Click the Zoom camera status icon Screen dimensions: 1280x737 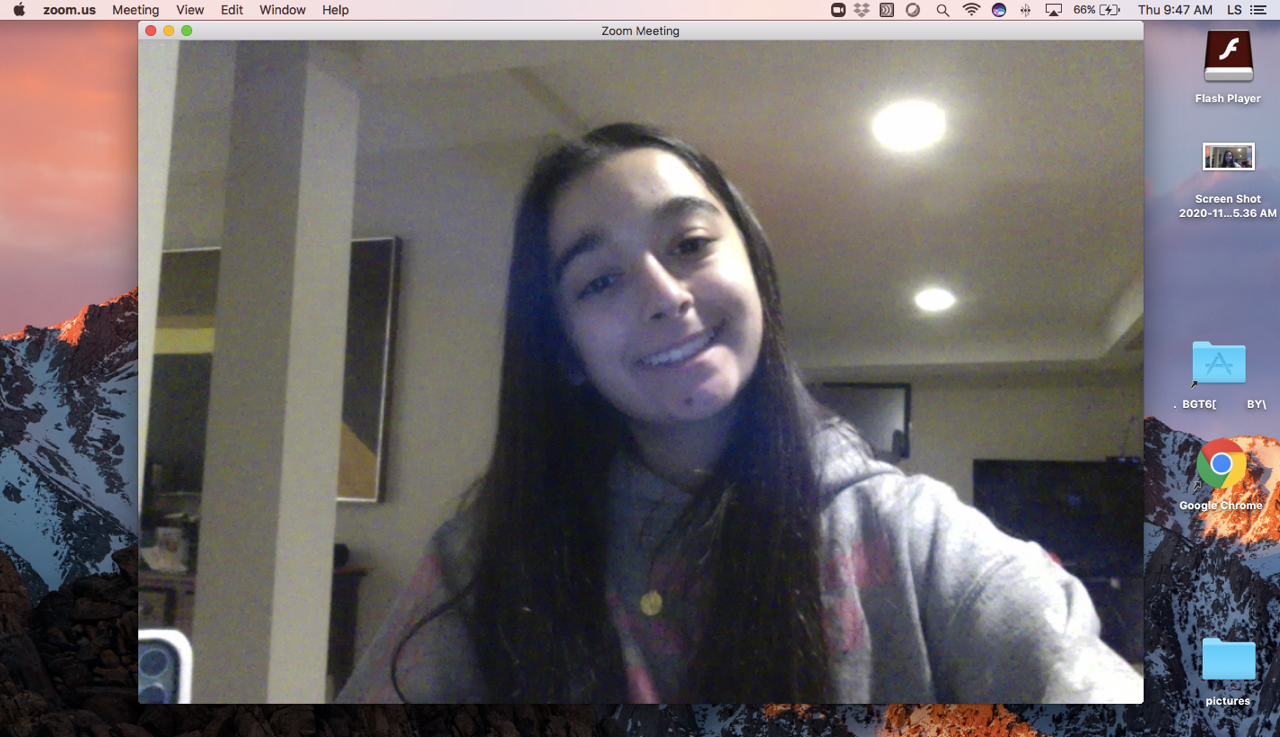click(838, 10)
